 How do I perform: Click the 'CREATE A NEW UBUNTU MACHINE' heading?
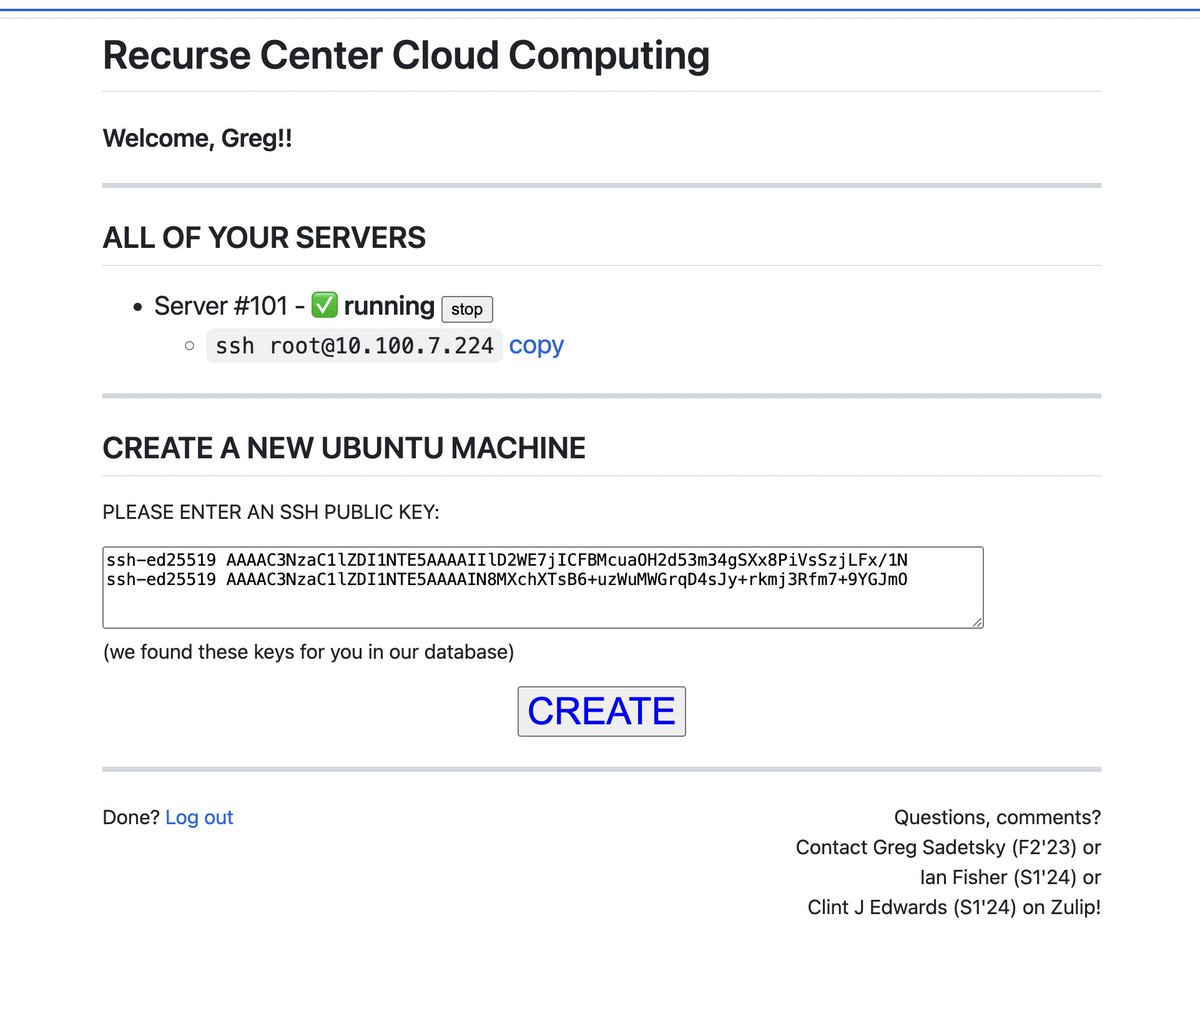pos(344,447)
